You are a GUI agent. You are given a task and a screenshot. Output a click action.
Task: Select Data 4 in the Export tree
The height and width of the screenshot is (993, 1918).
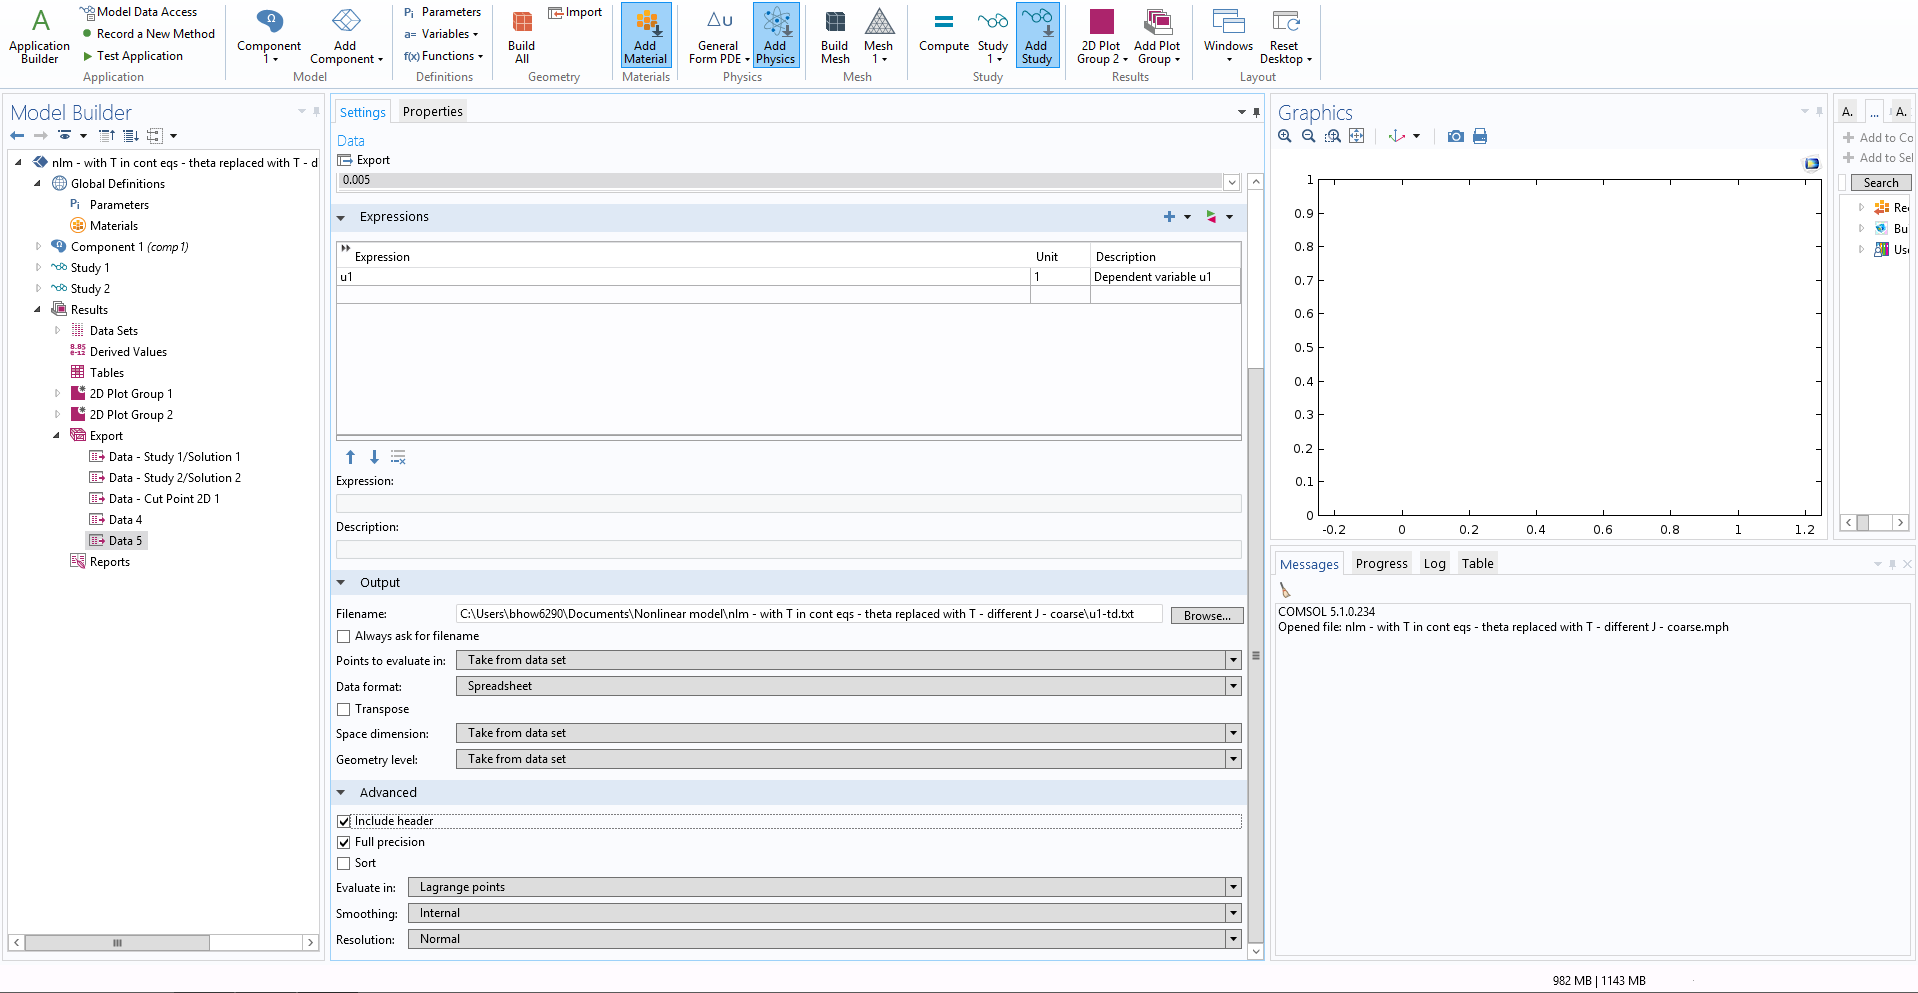(x=125, y=520)
